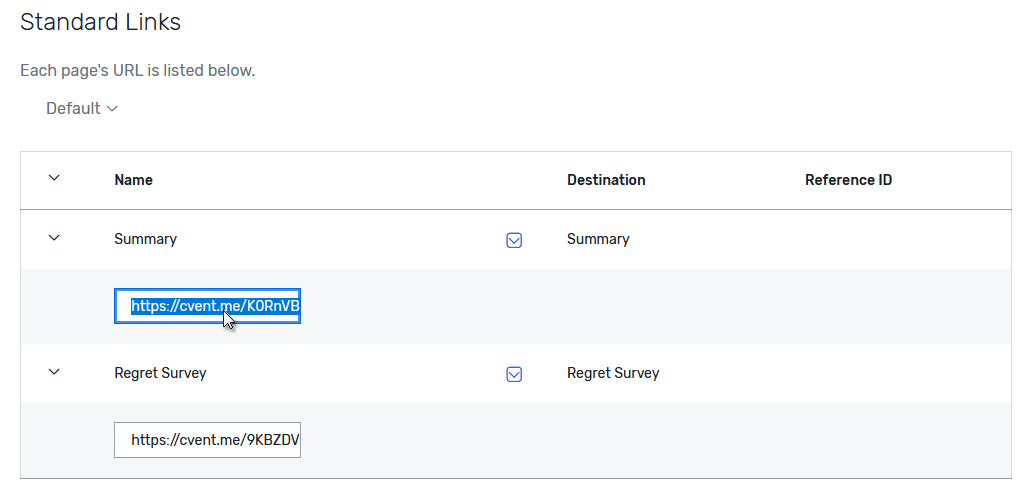Image resolution: width=1031 pixels, height=493 pixels.
Task: Collapse the Summary row chevron
Action: point(54,238)
